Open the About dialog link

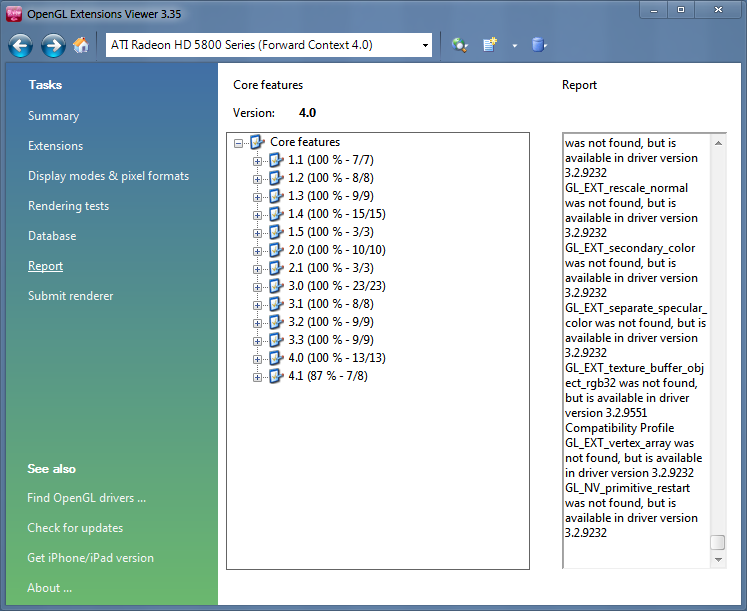click(50, 588)
